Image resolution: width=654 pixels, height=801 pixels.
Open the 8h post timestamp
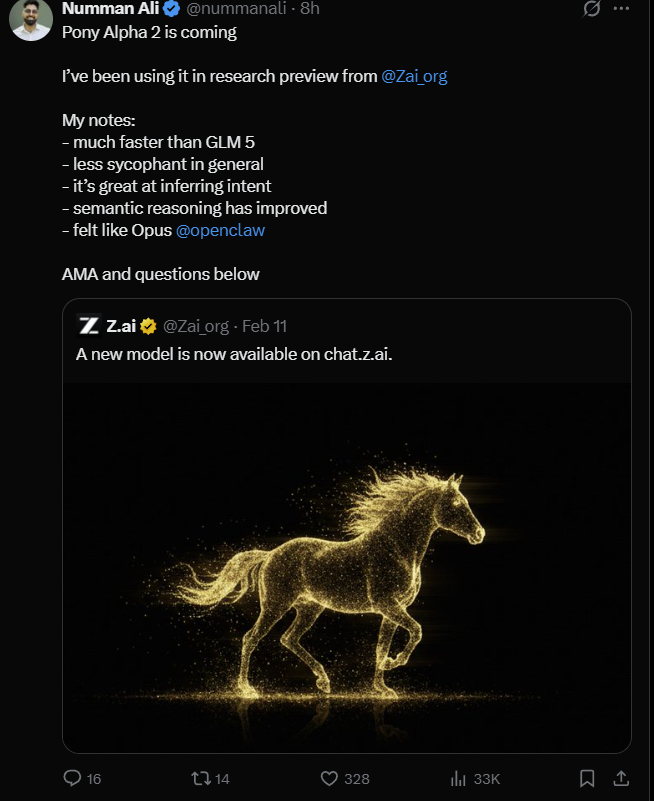(310, 8)
